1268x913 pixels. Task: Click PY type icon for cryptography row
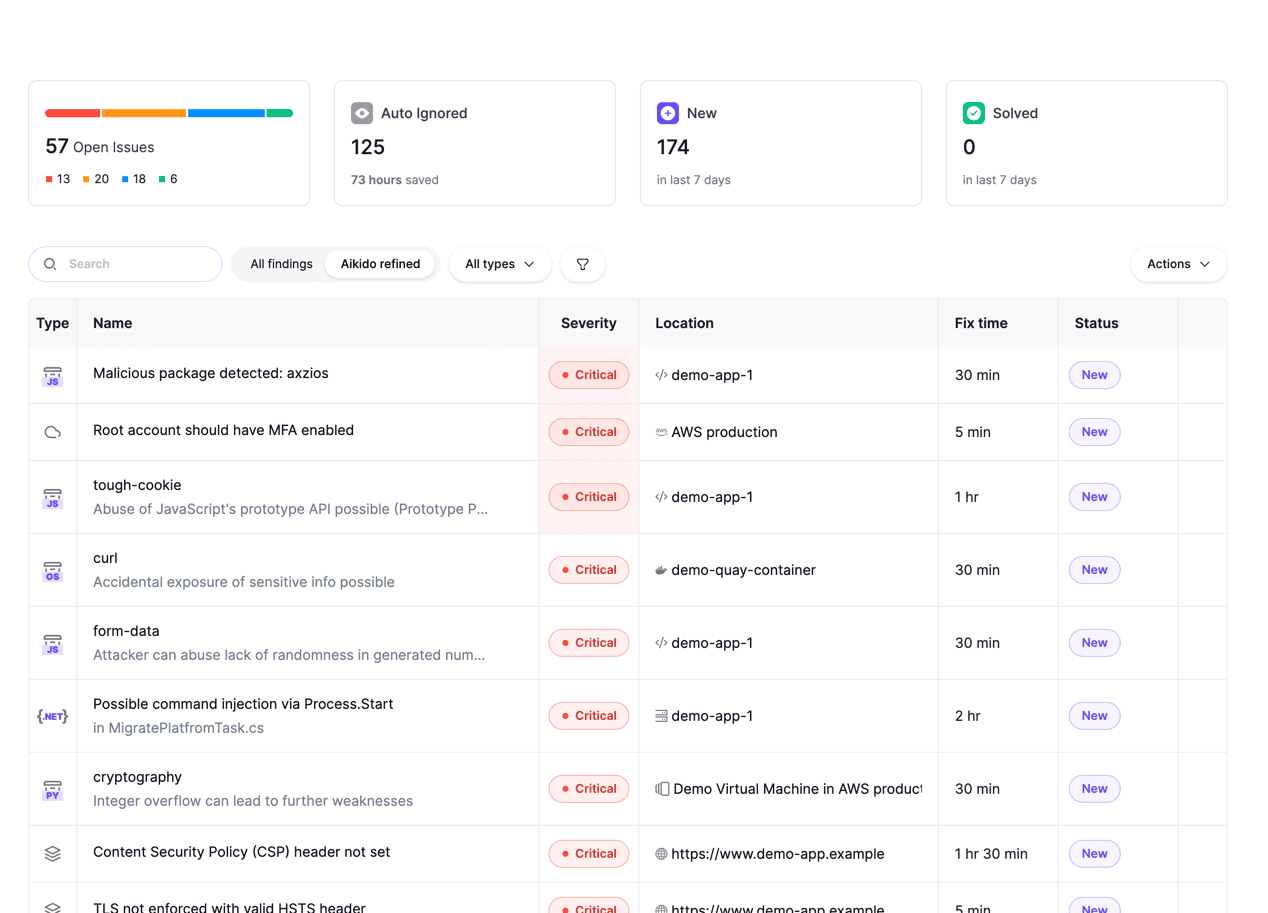click(53, 790)
